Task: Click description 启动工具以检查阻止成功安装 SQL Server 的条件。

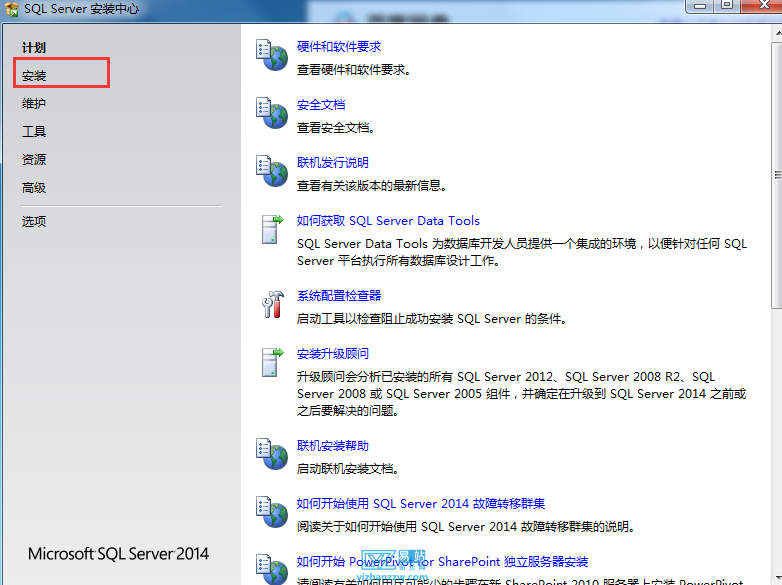Action: click(432, 319)
